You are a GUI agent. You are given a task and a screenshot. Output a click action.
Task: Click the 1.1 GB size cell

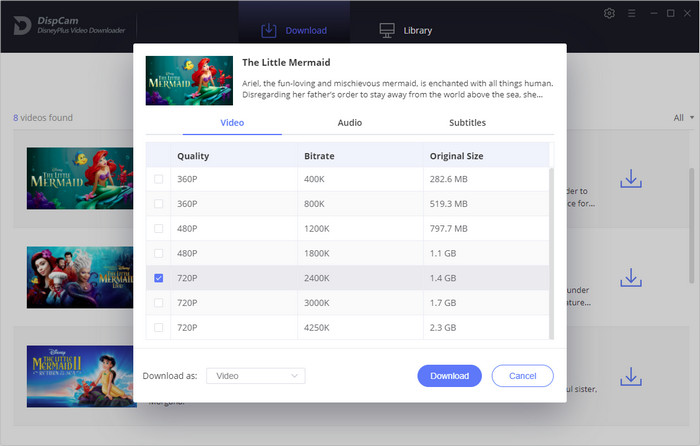tap(443, 253)
